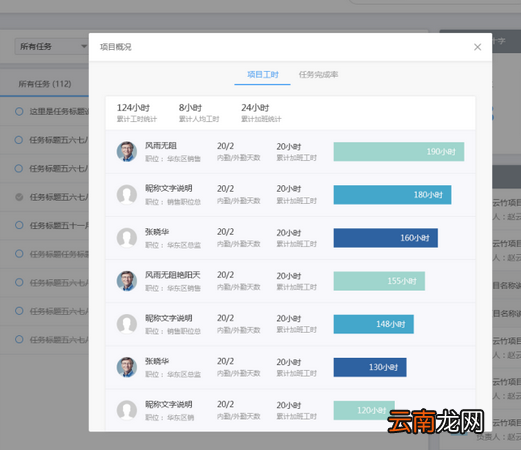Screen dimensions: 521x450
Task: Click the dark blue 160小时 bar
Action: pyautogui.click(x=386, y=238)
